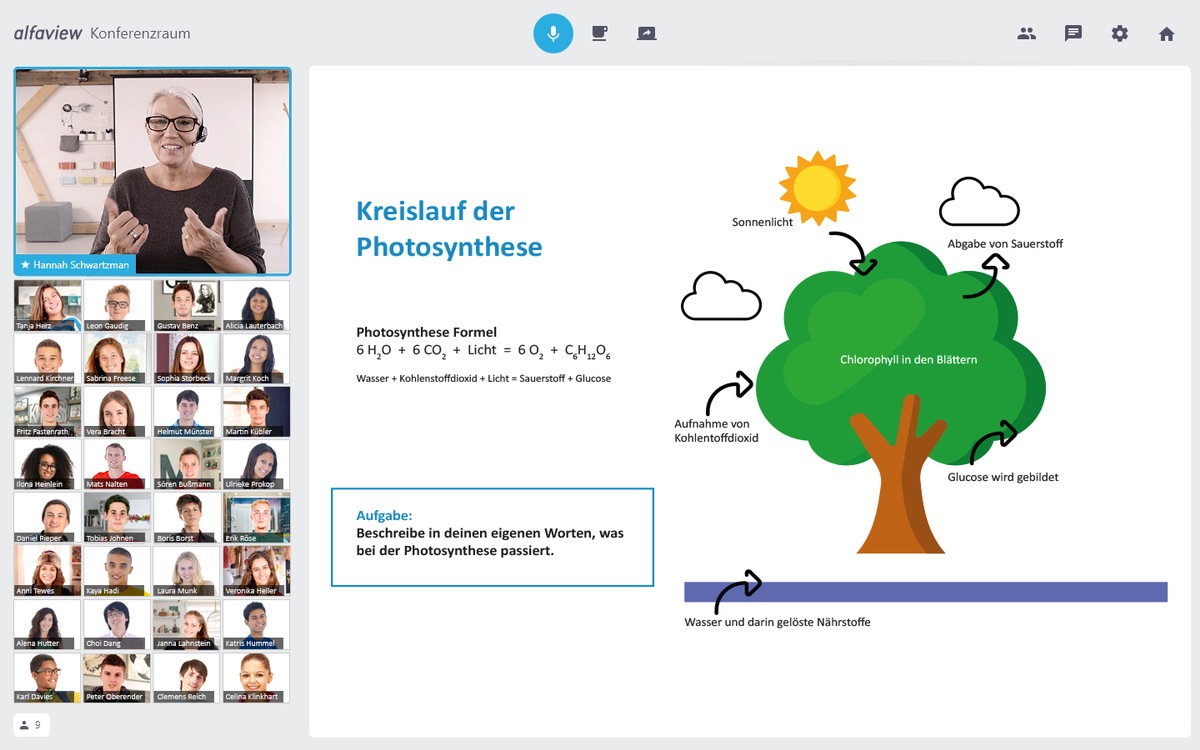The height and width of the screenshot is (750, 1200).
Task: Open settings gear icon
Action: (x=1119, y=33)
